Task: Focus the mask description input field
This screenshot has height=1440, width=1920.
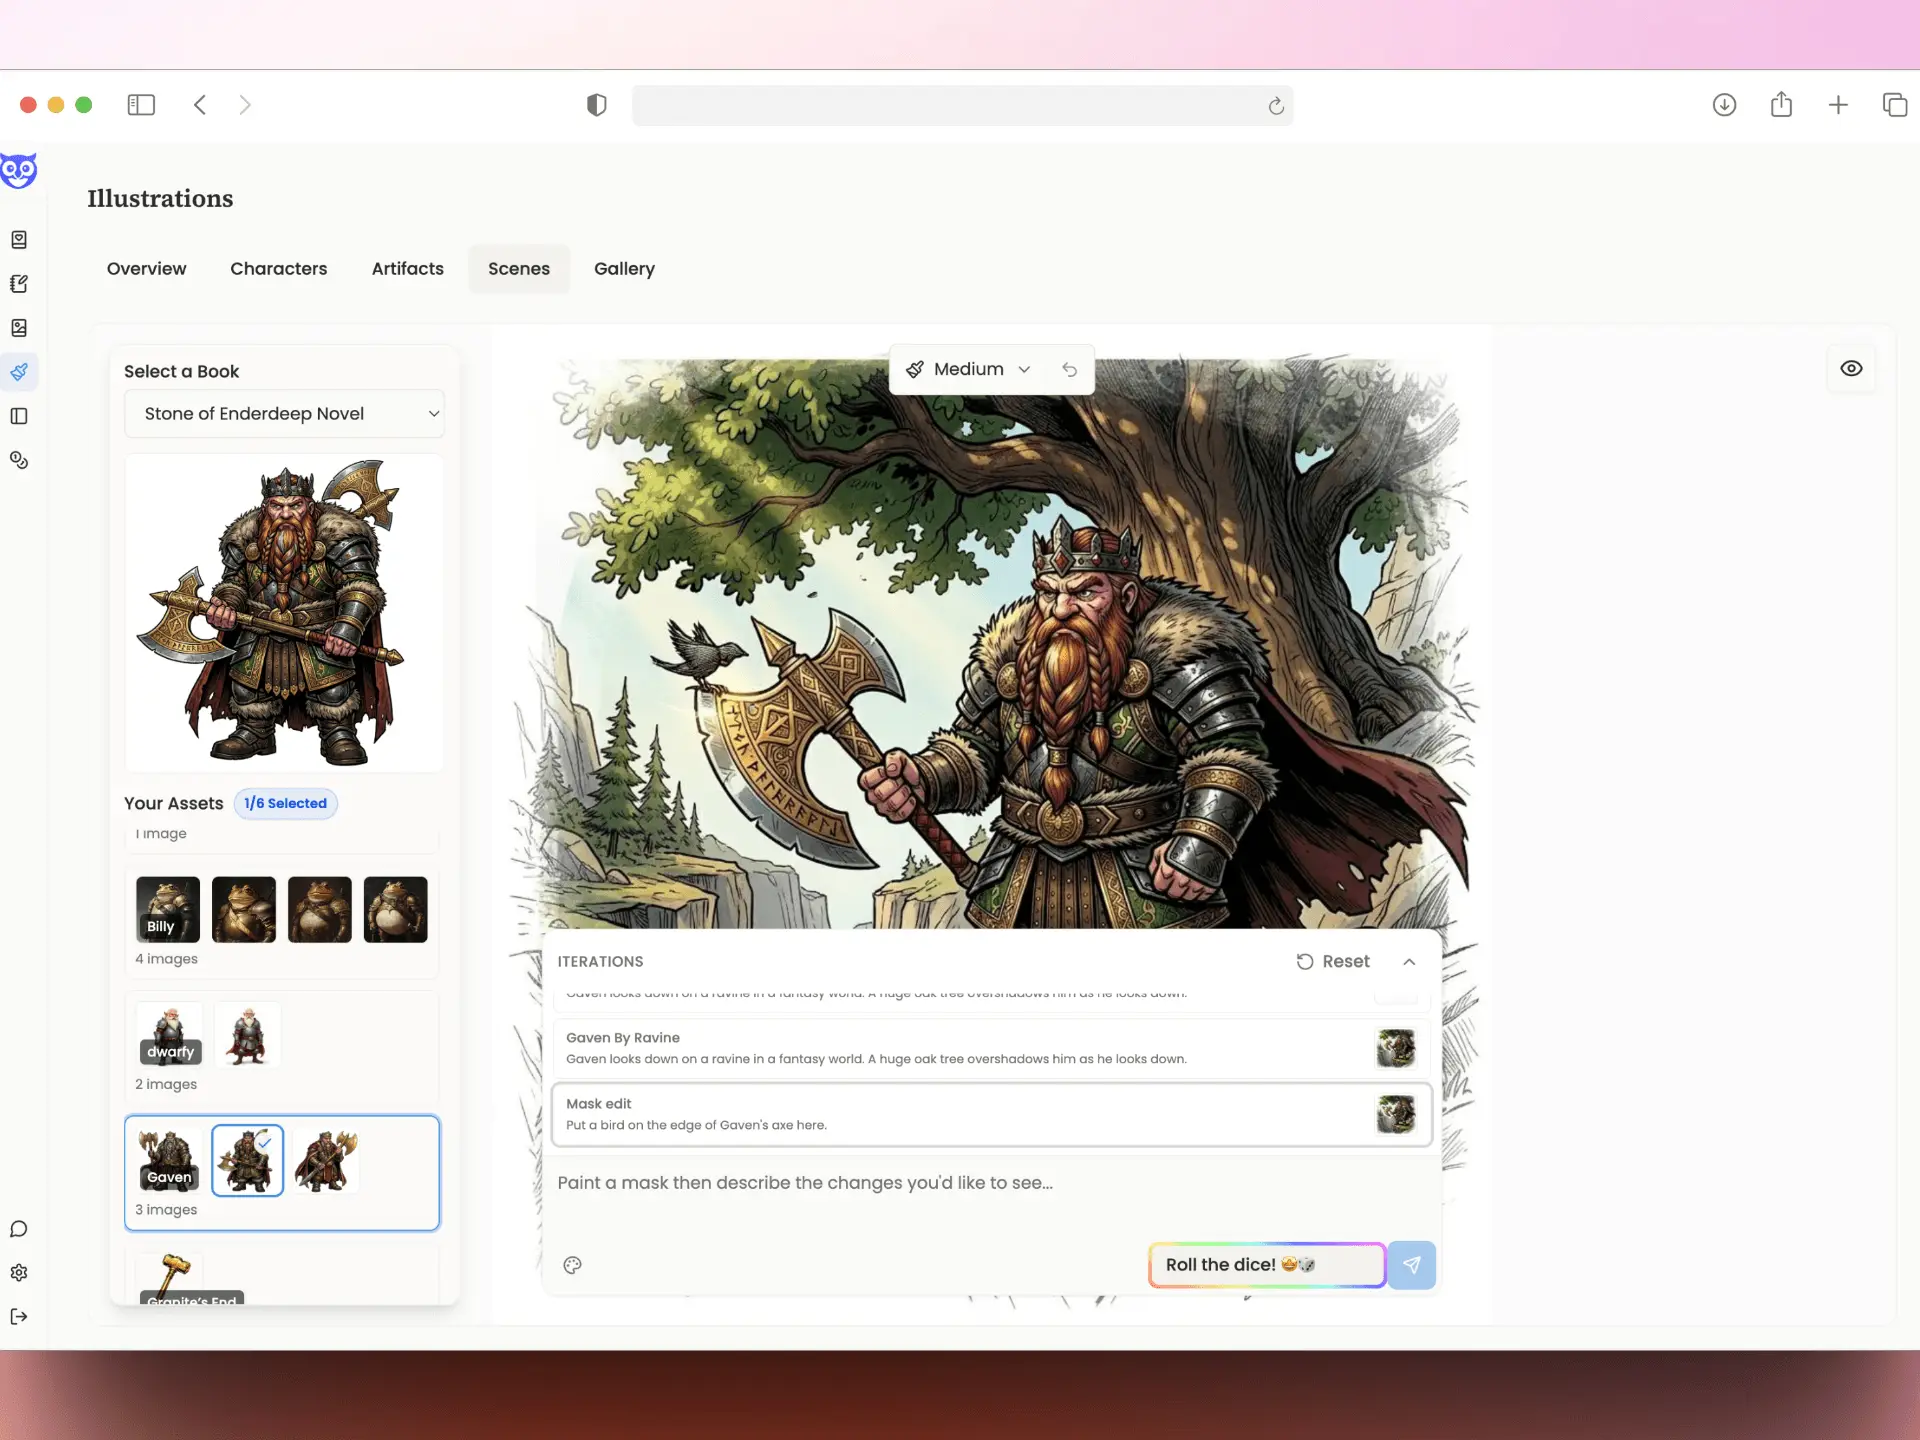Action: (992, 1195)
